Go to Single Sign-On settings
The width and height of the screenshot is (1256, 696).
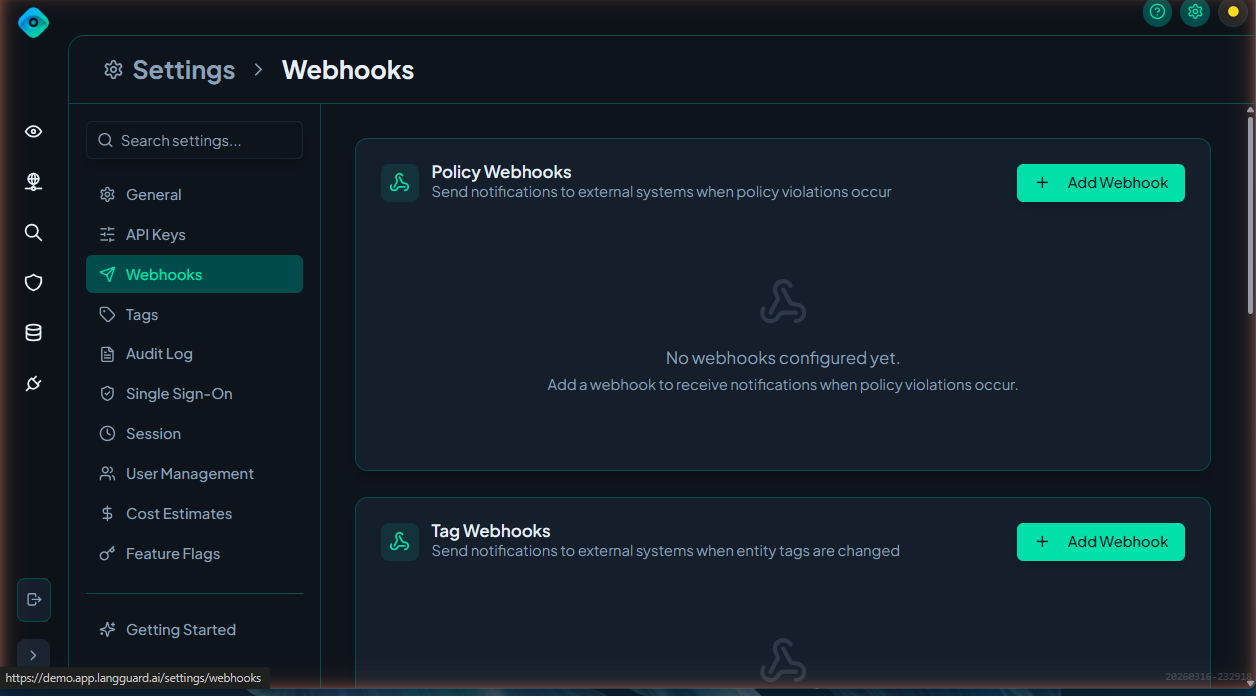[178, 394]
